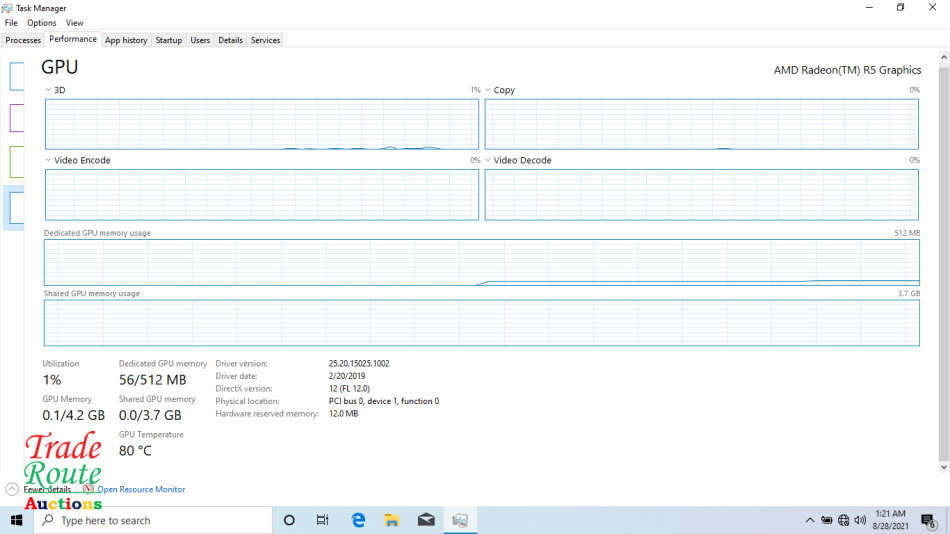The image size is (950, 534).
Task: Open the Options menu
Action: coord(42,23)
